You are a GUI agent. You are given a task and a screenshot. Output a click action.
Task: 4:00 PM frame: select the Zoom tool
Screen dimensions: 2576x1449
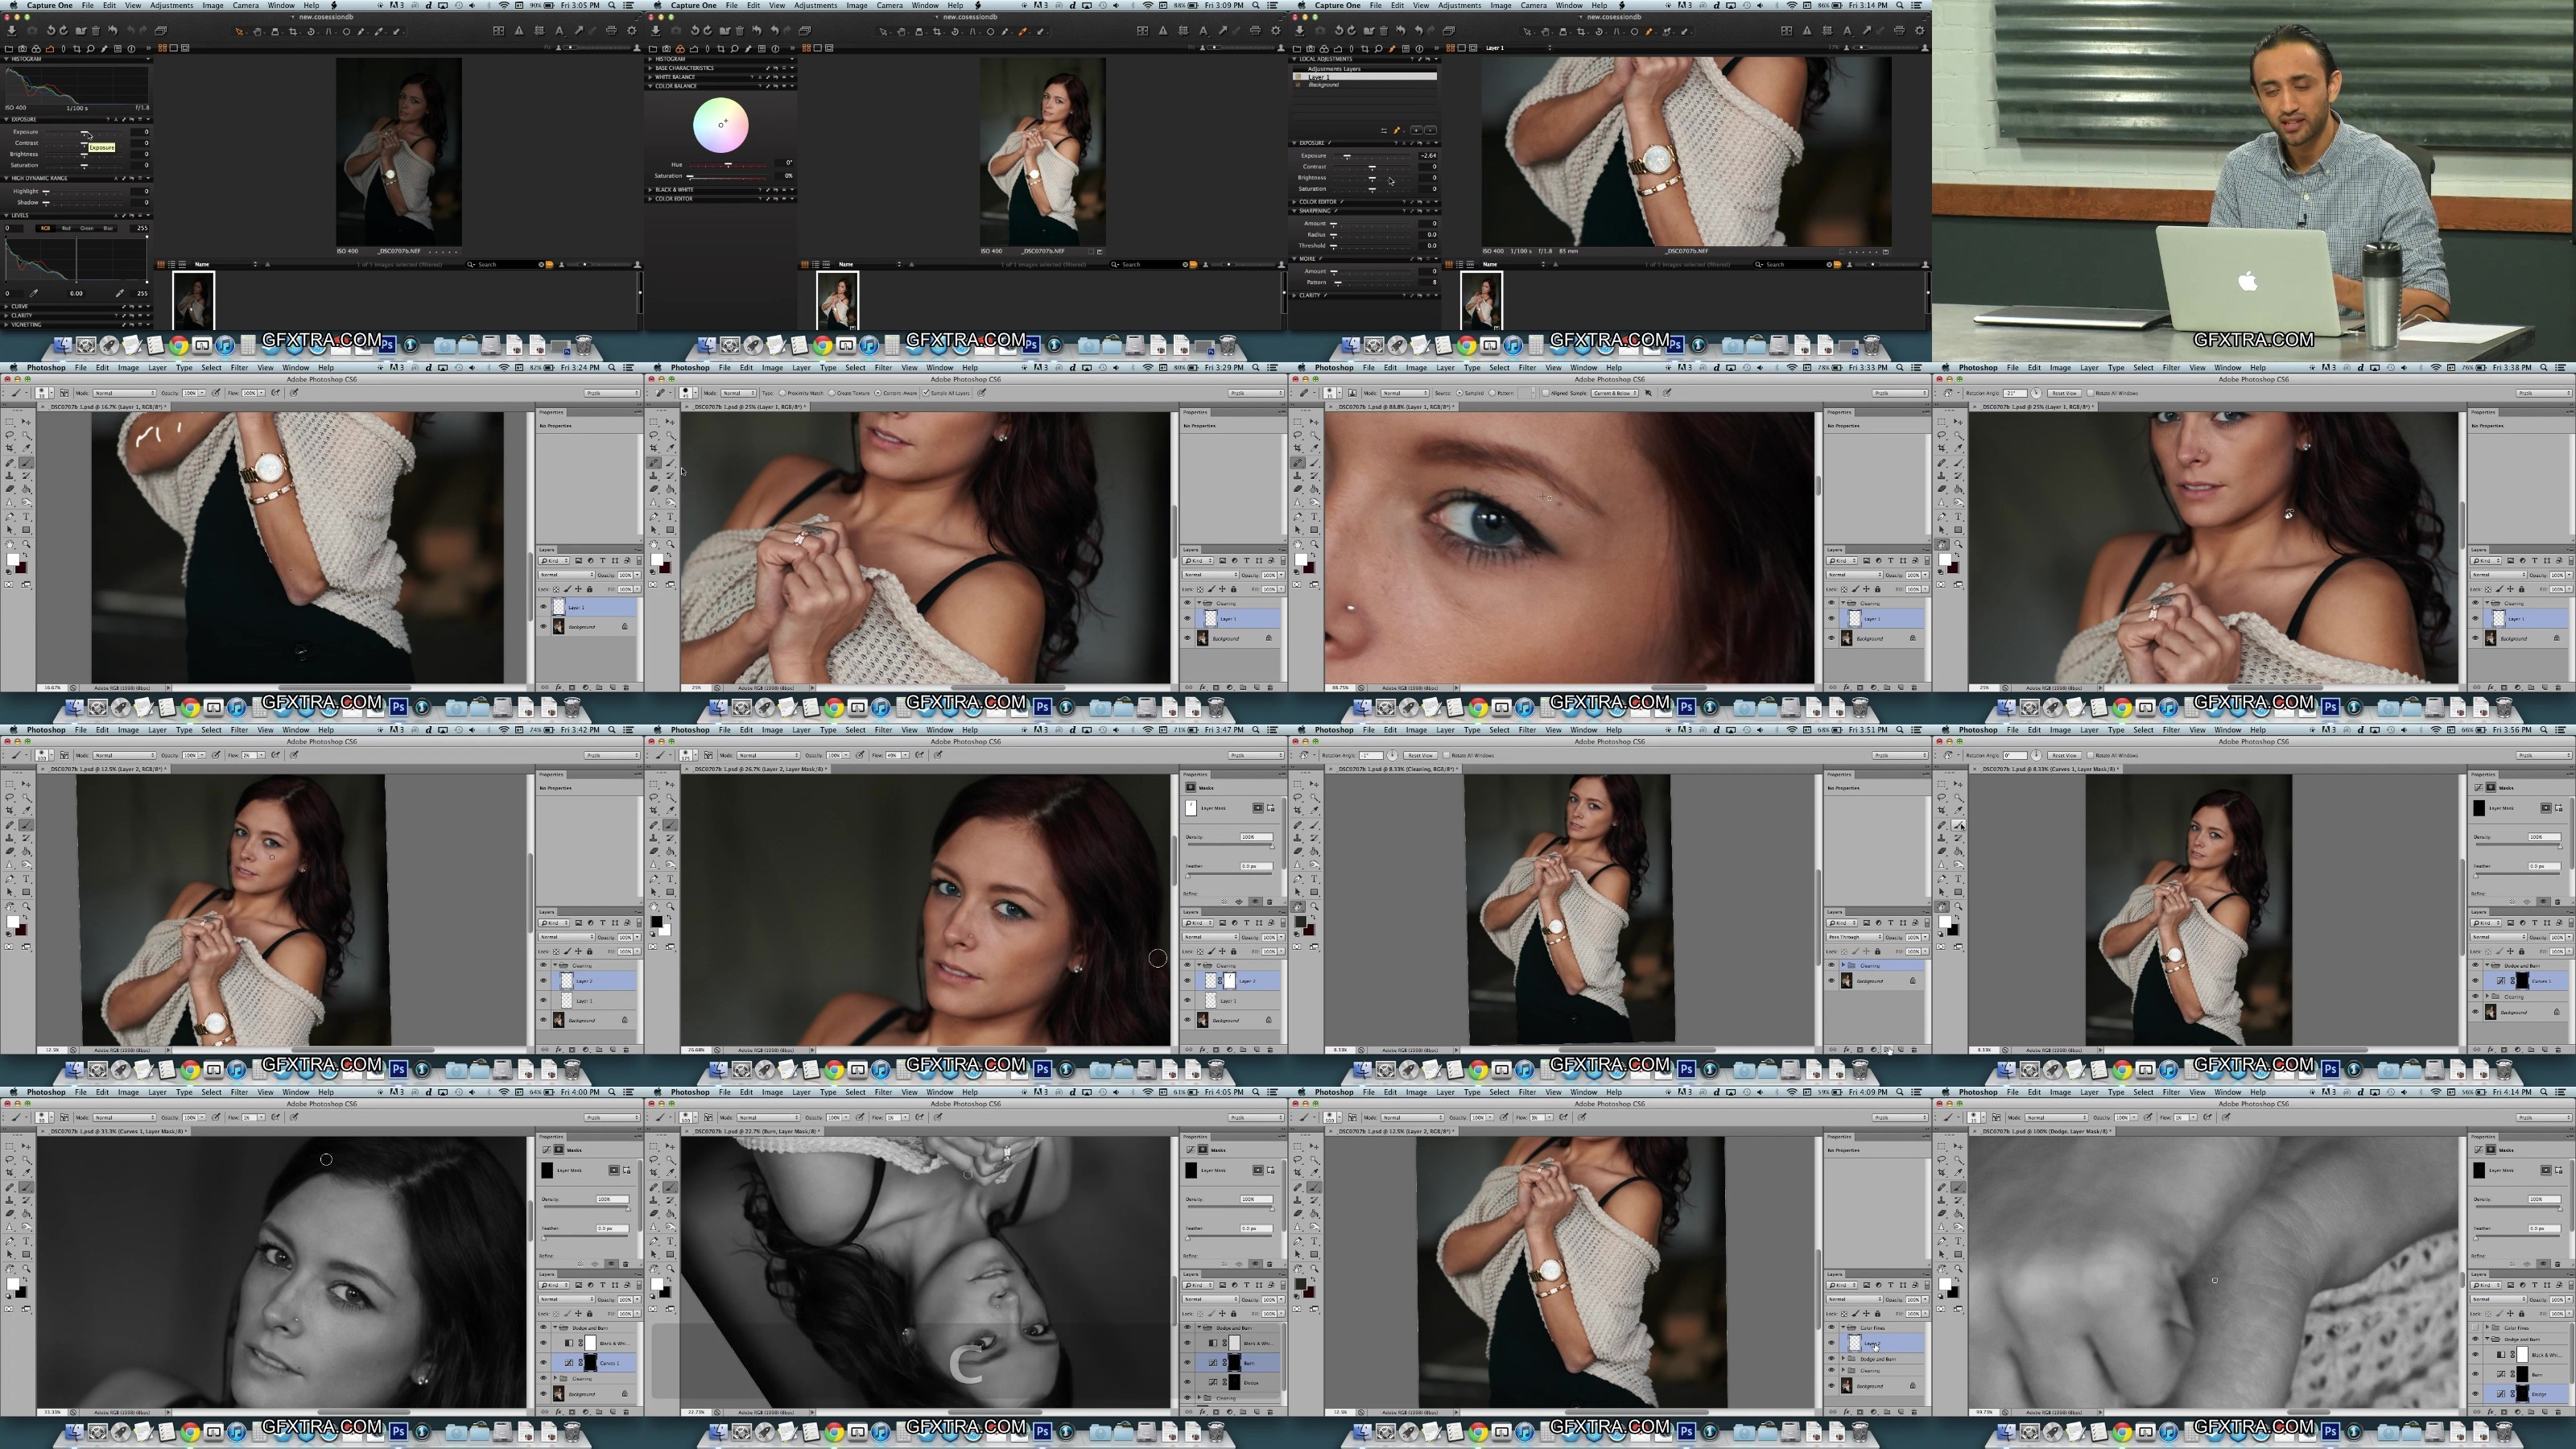27,1268
